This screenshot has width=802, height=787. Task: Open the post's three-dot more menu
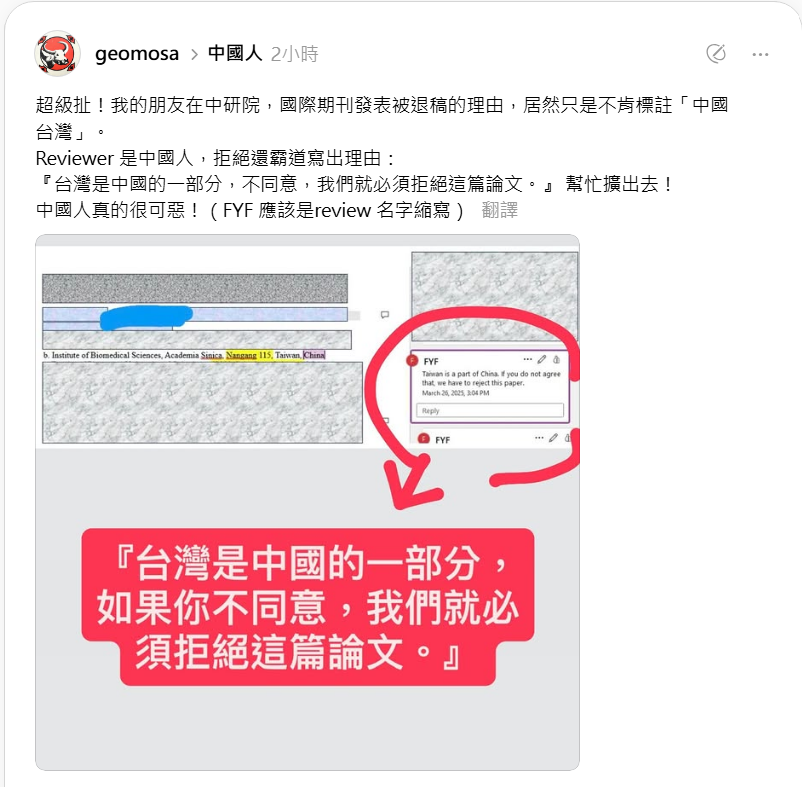coord(760,54)
